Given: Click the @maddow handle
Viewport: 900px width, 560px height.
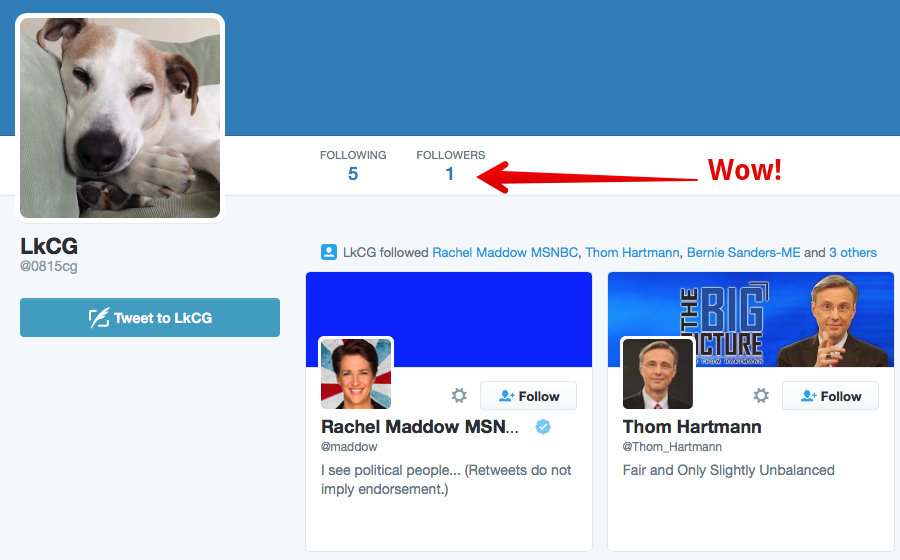Looking at the screenshot, I should [x=349, y=446].
